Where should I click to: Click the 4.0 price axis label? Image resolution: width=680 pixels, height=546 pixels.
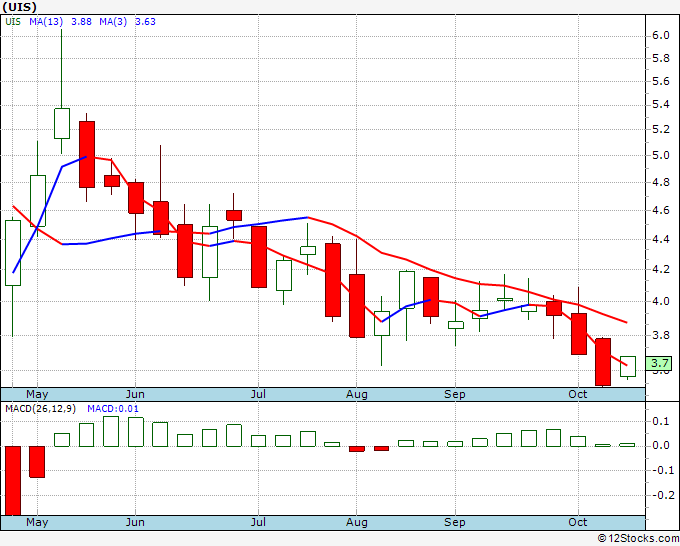tap(660, 301)
